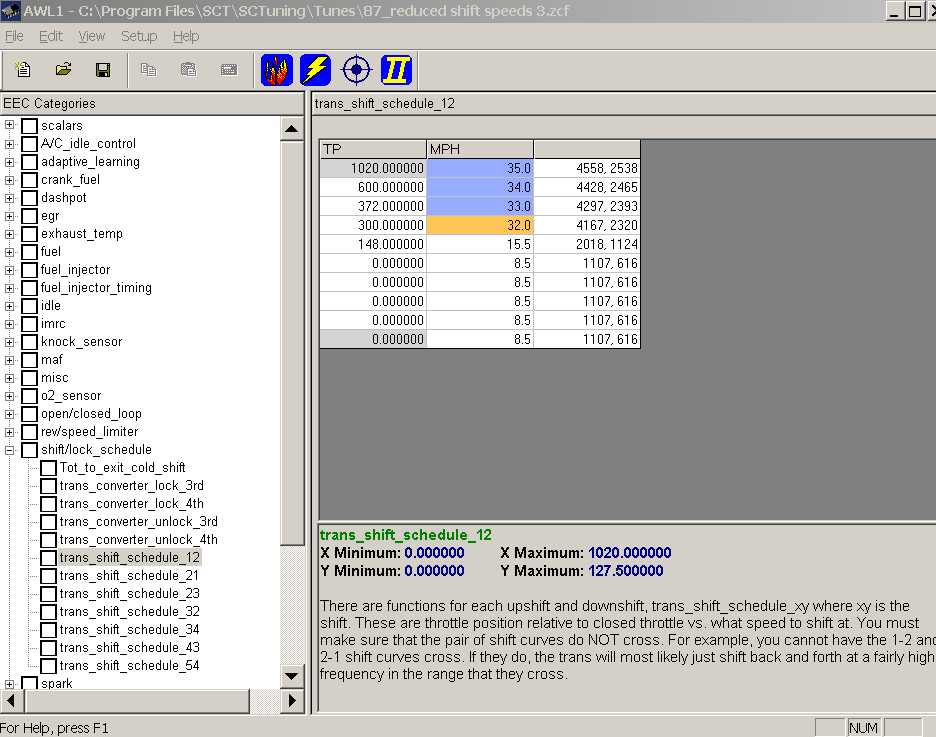Select trans_shift_schedule_21 in the tree

click(129, 576)
